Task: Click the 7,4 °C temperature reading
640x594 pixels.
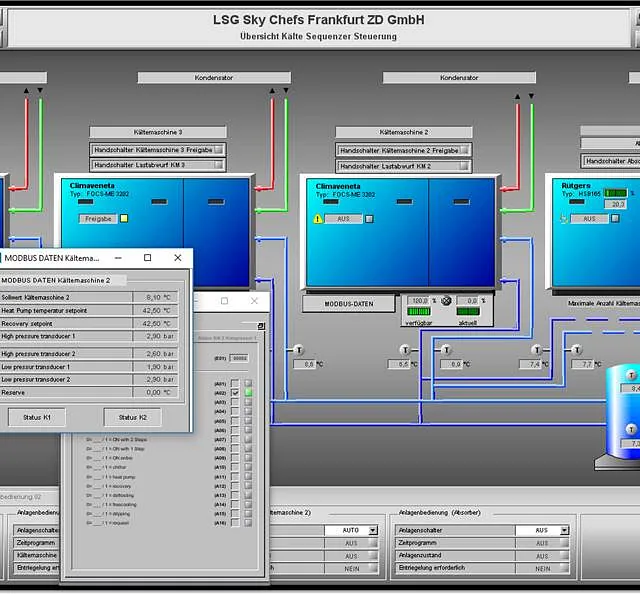Action: coord(530,364)
